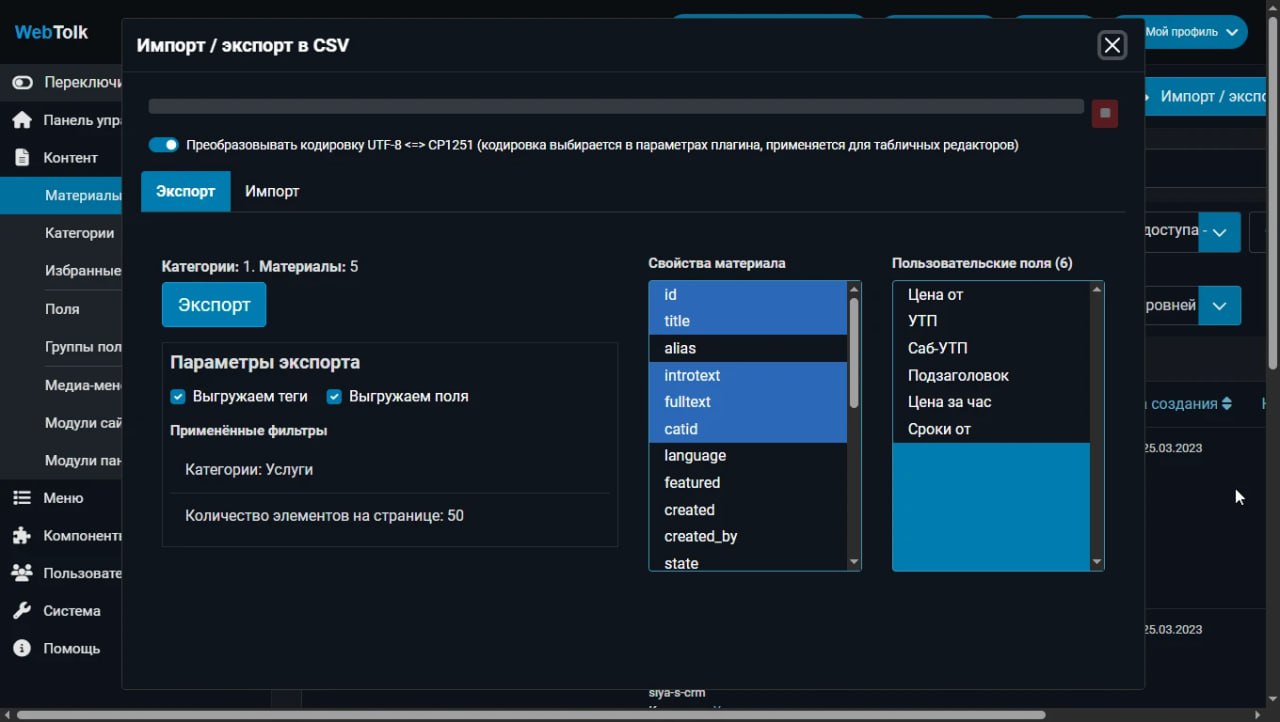
Task: Click the Меню list icon in sidebar
Action: (23, 497)
